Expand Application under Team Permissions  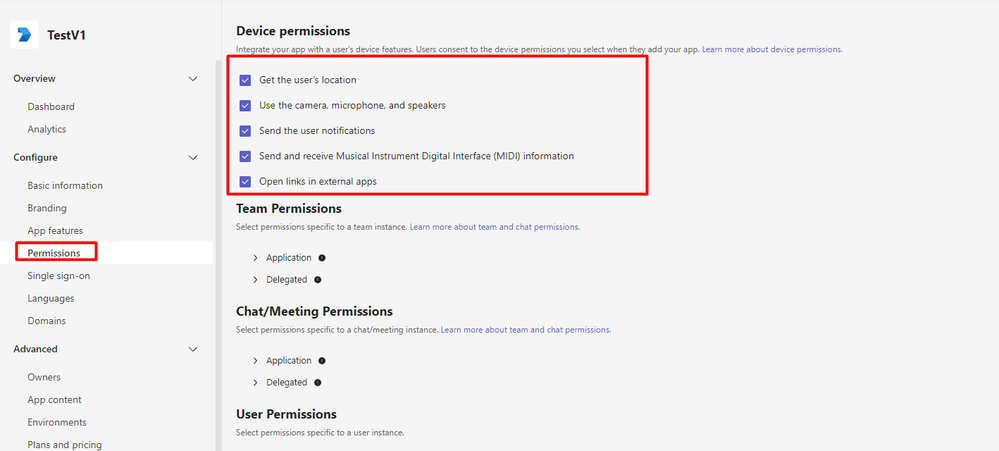point(255,258)
